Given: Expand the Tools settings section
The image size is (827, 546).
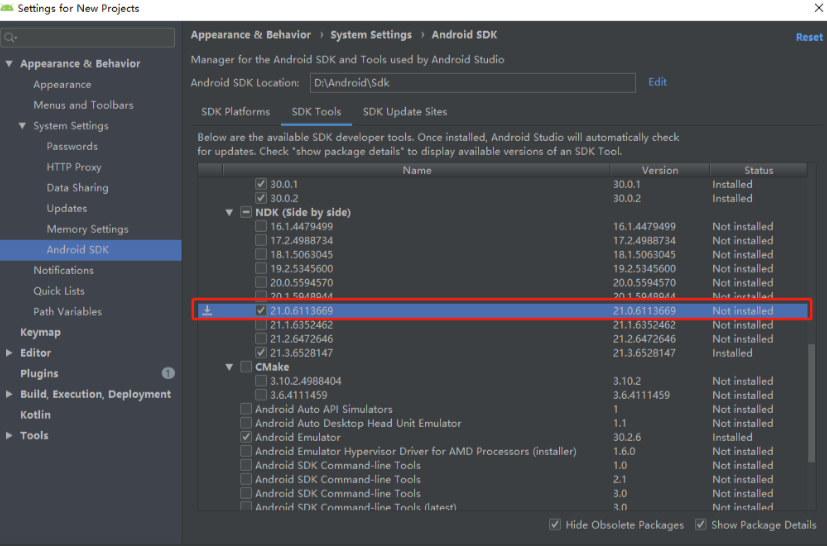Looking at the screenshot, I should click(9, 435).
